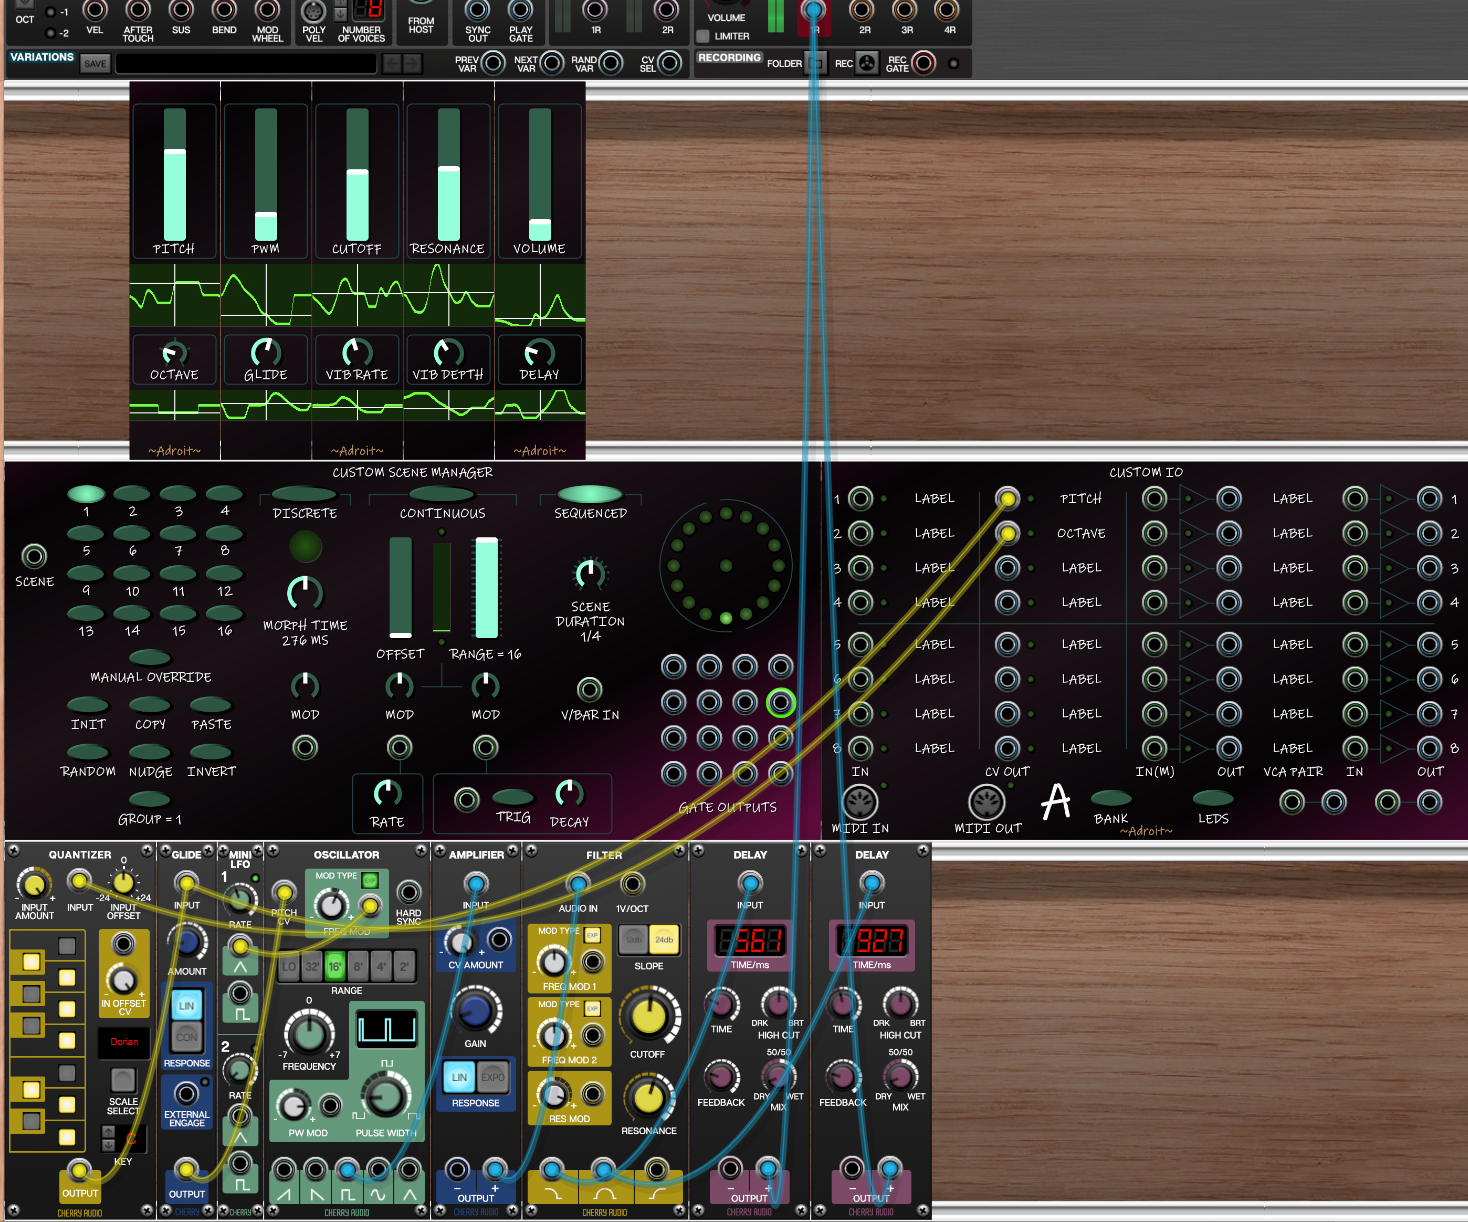This screenshot has height=1222, width=1468.
Task: Increase NUMBER OF VOICES with up arrow
Action: [x=340, y=4]
